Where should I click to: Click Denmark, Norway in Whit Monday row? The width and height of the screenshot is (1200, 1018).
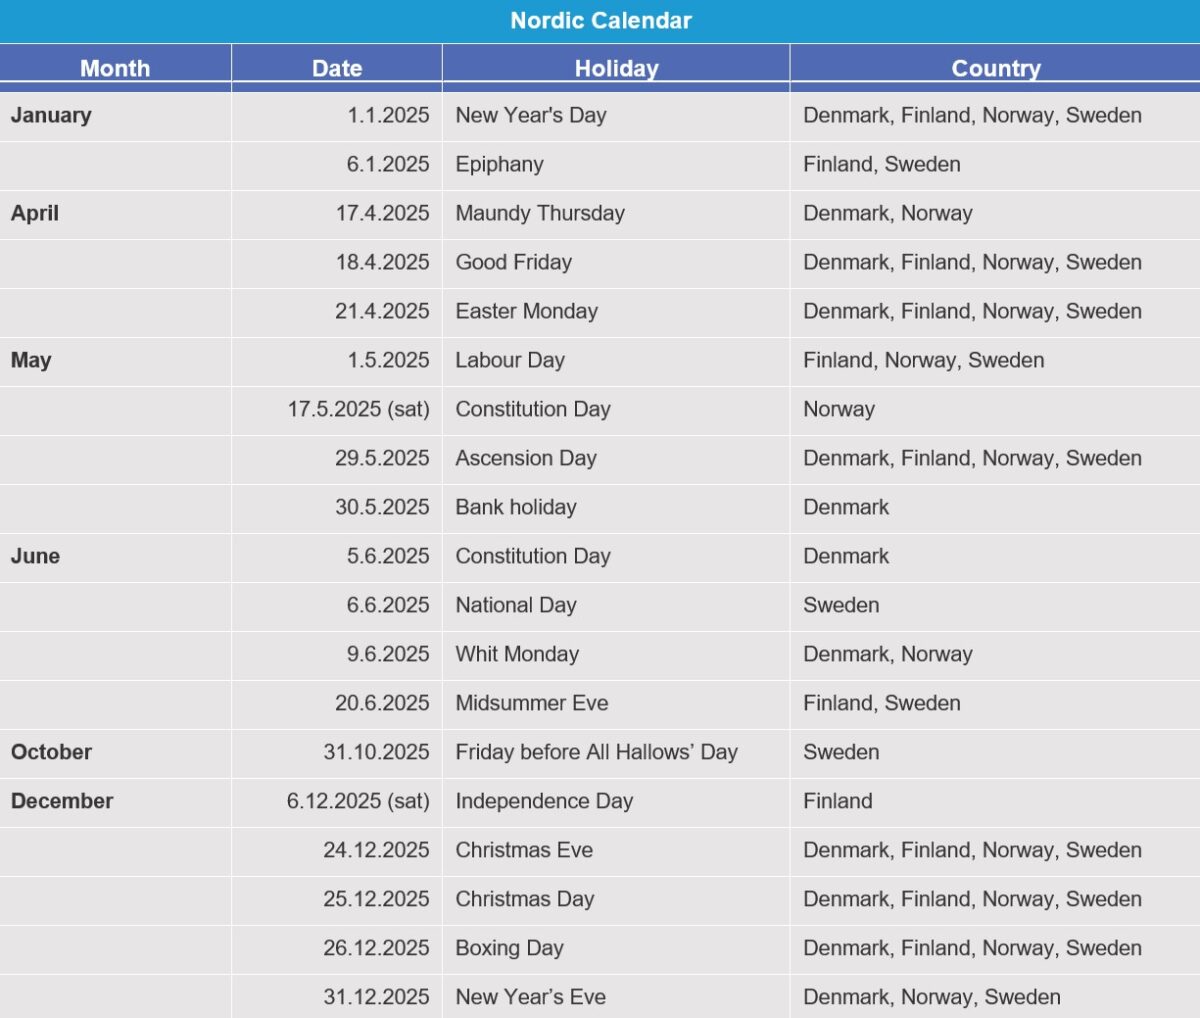(888, 654)
